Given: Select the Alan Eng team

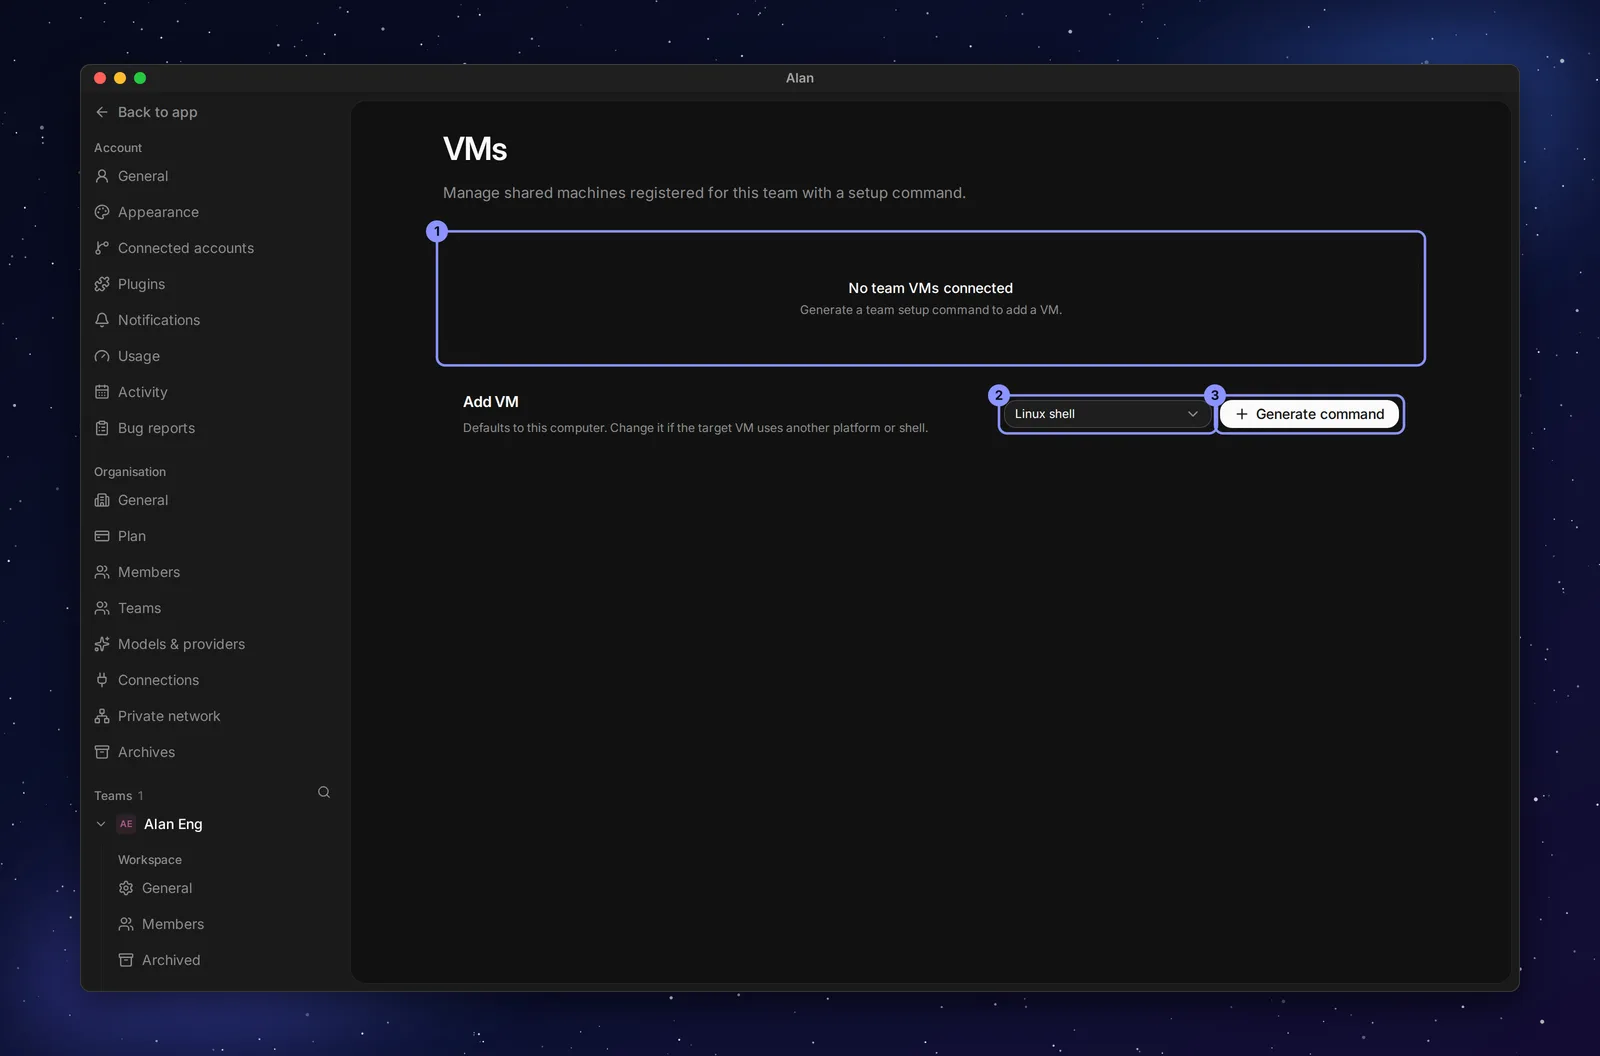Looking at the screenshot, I should point(173,824).
